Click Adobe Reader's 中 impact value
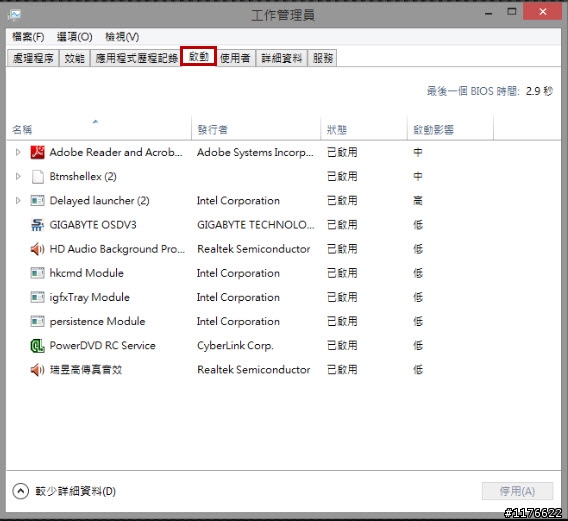This screenshot has width=568, height=521. point(418,152)
